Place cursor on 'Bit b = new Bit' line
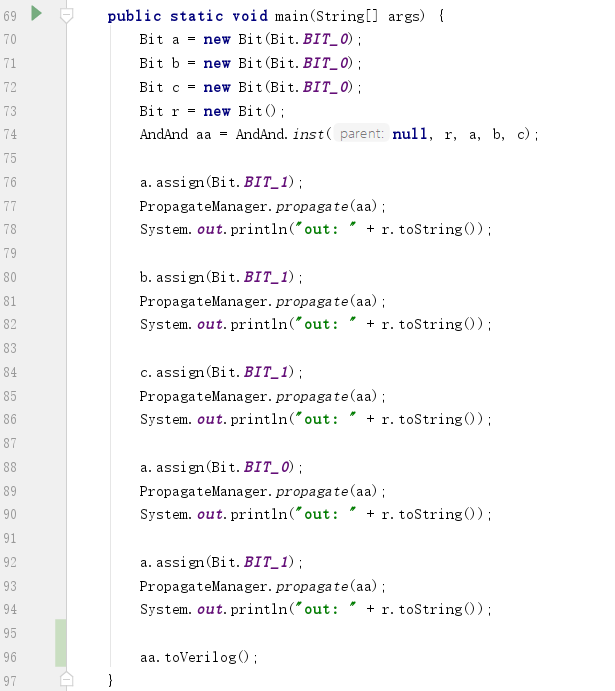The height and width of the screenshot is (691, 615). tap(250, 63)
